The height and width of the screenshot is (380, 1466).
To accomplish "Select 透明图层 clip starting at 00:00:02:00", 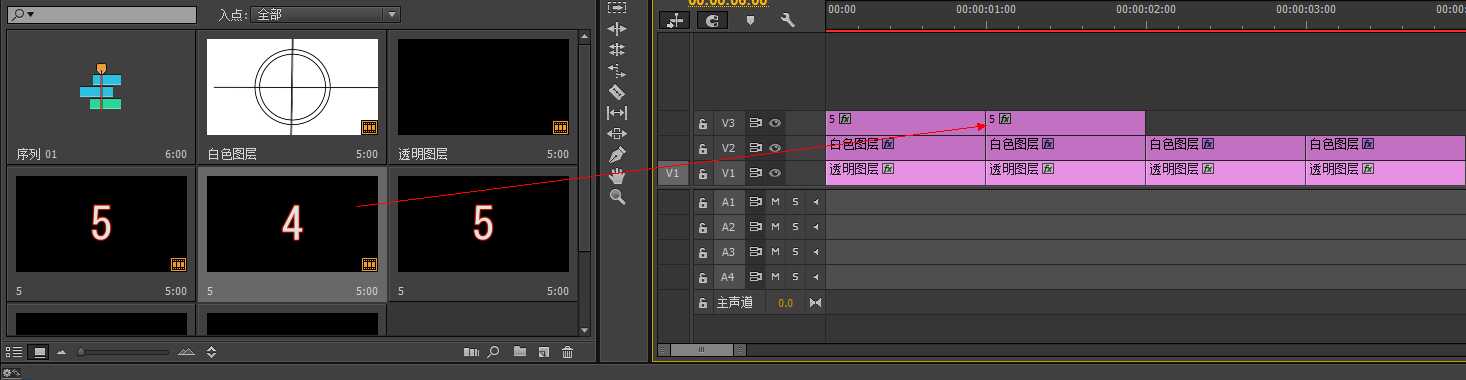I will tap(1225, 173).
